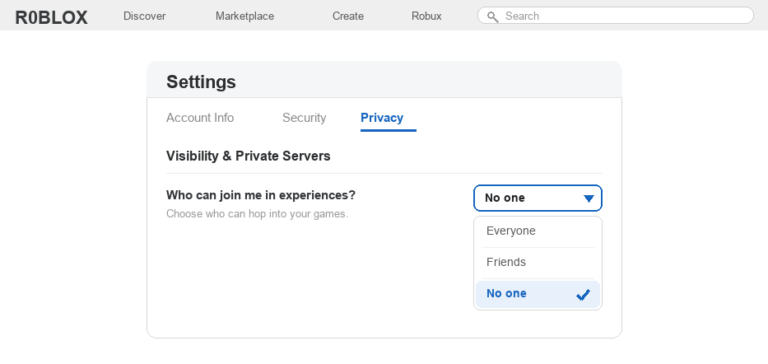
Task: Click the 'Visibility & Private Servers' heading
Action: click(x=248, y=156)
